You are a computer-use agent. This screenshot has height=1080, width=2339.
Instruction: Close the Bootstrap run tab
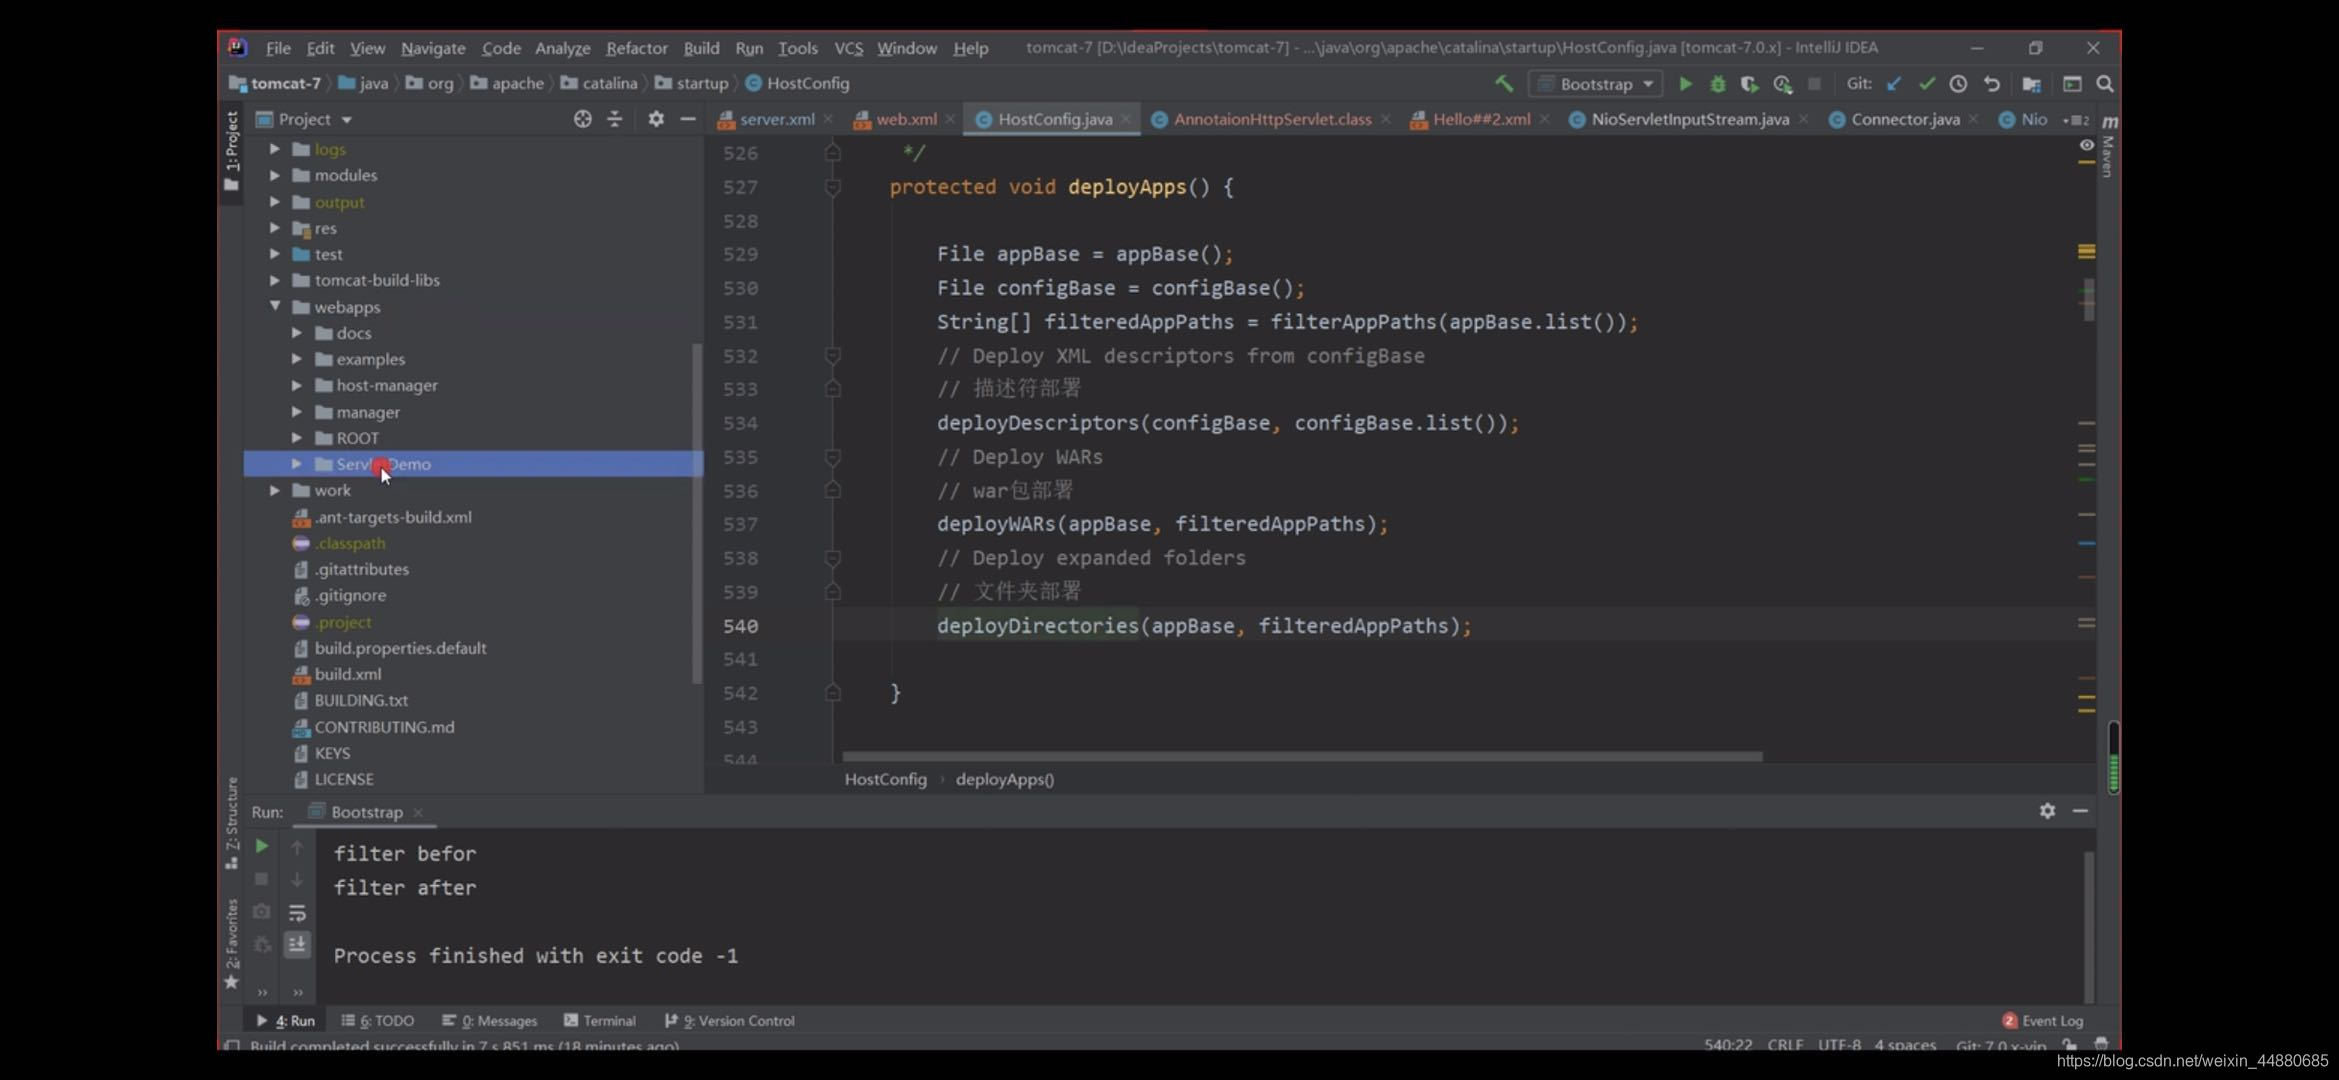418,812
